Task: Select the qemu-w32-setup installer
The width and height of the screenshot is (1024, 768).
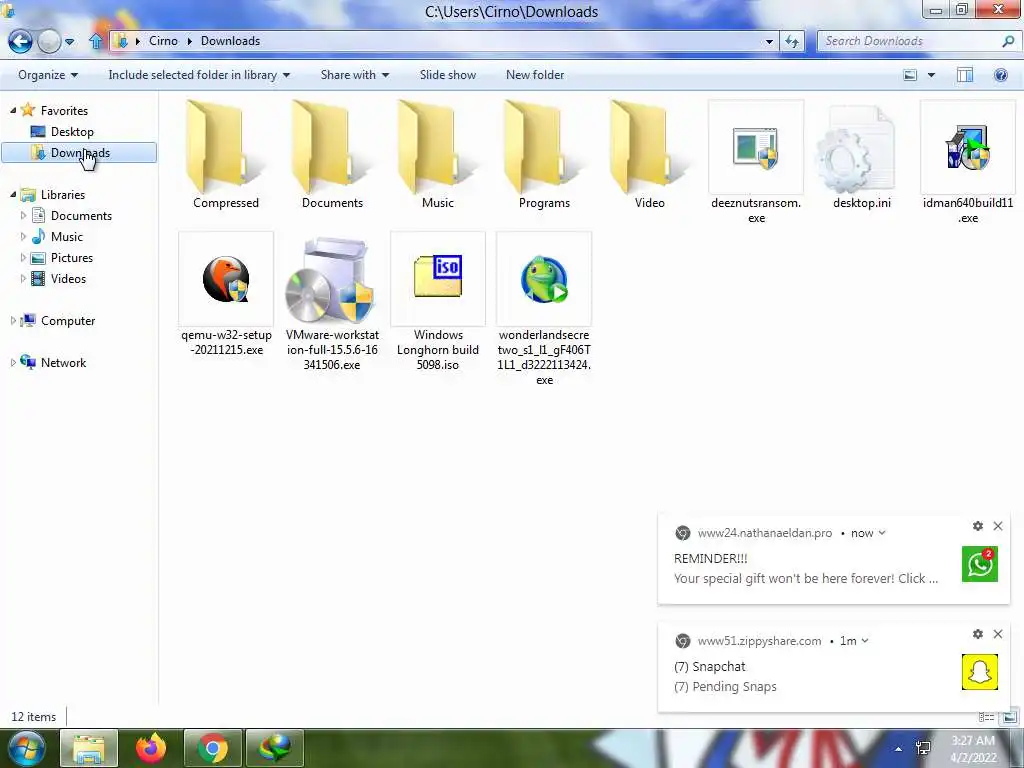Action: 226,294
